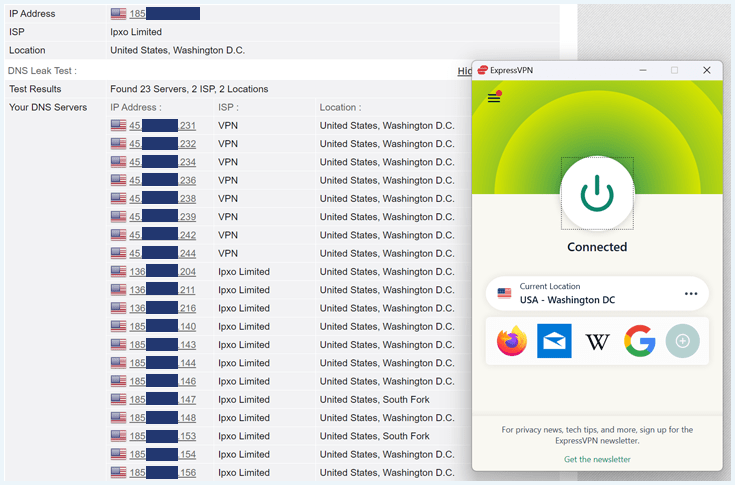Click US flag in row ending 242
The height and width of the screenshot is (485, 735).
point(118,235)
